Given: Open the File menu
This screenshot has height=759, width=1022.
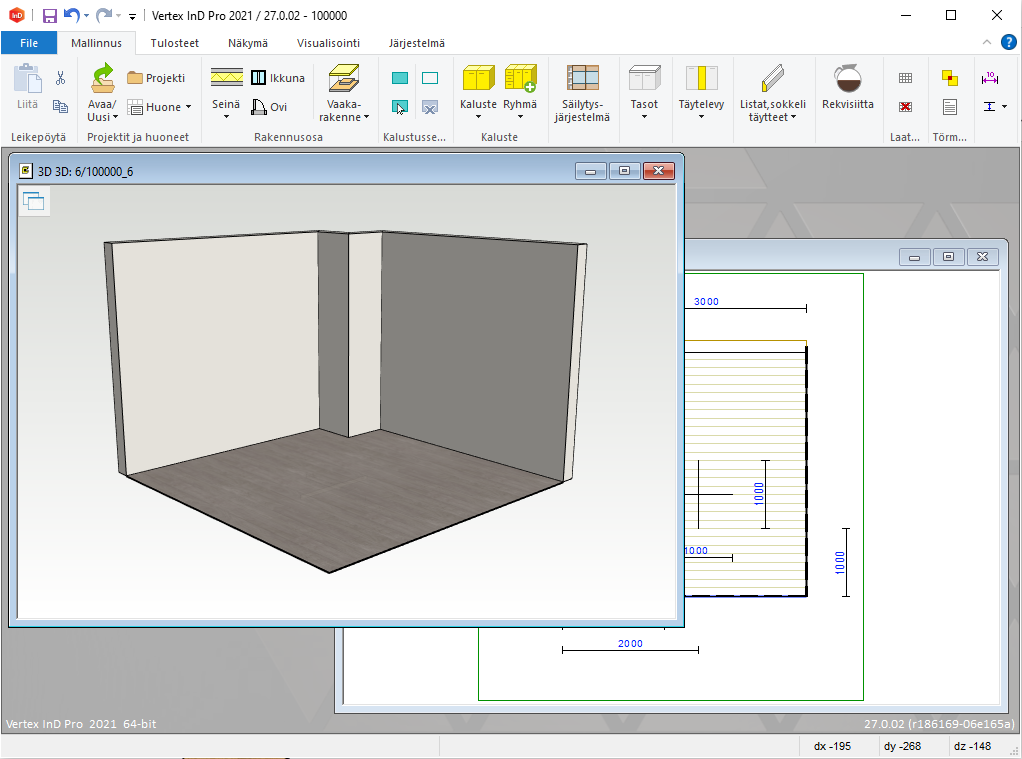Looking at the screenshot, I should coord(29,43).
